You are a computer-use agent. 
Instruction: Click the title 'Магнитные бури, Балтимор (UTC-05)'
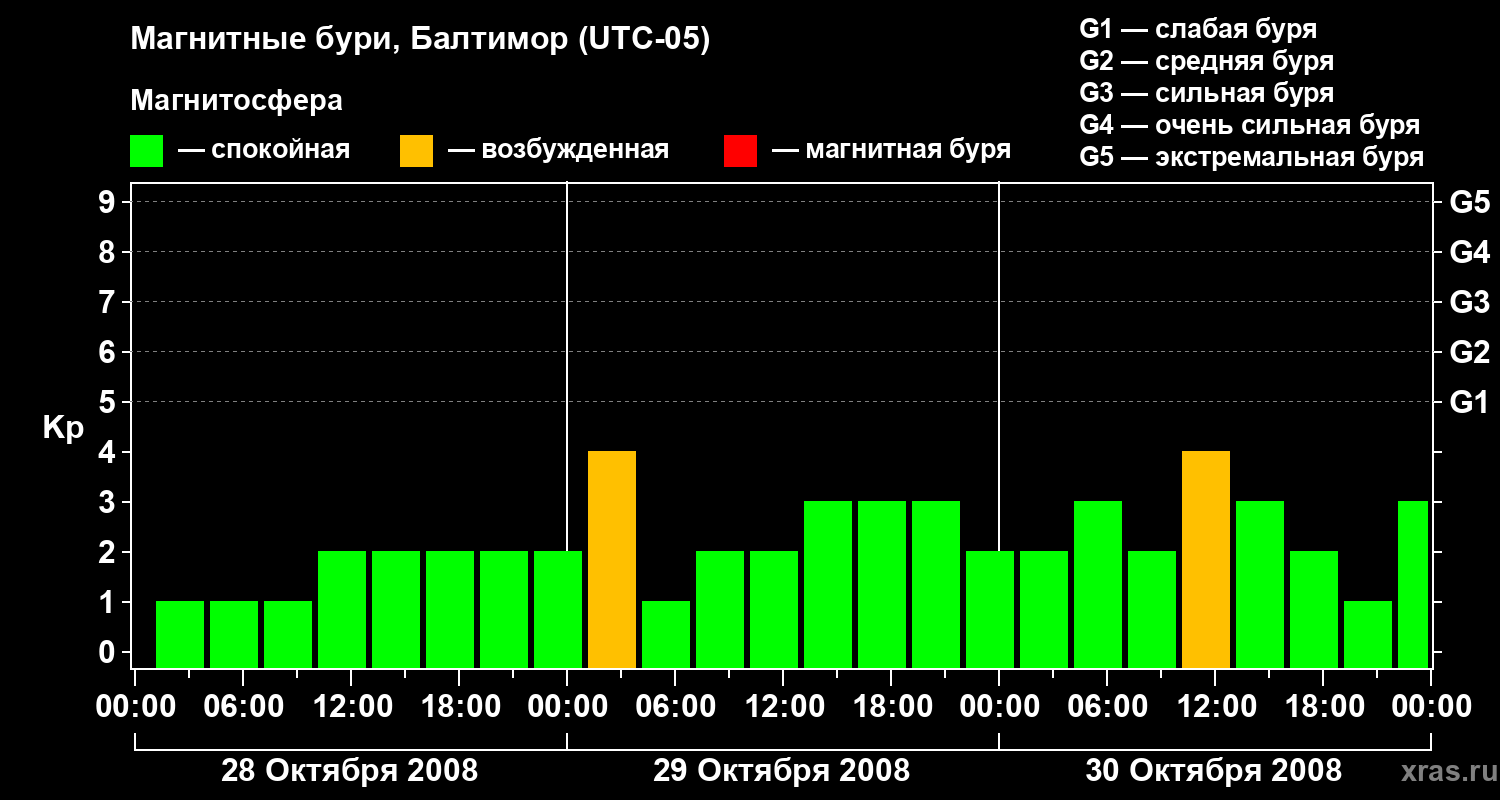tap(420, 40)
